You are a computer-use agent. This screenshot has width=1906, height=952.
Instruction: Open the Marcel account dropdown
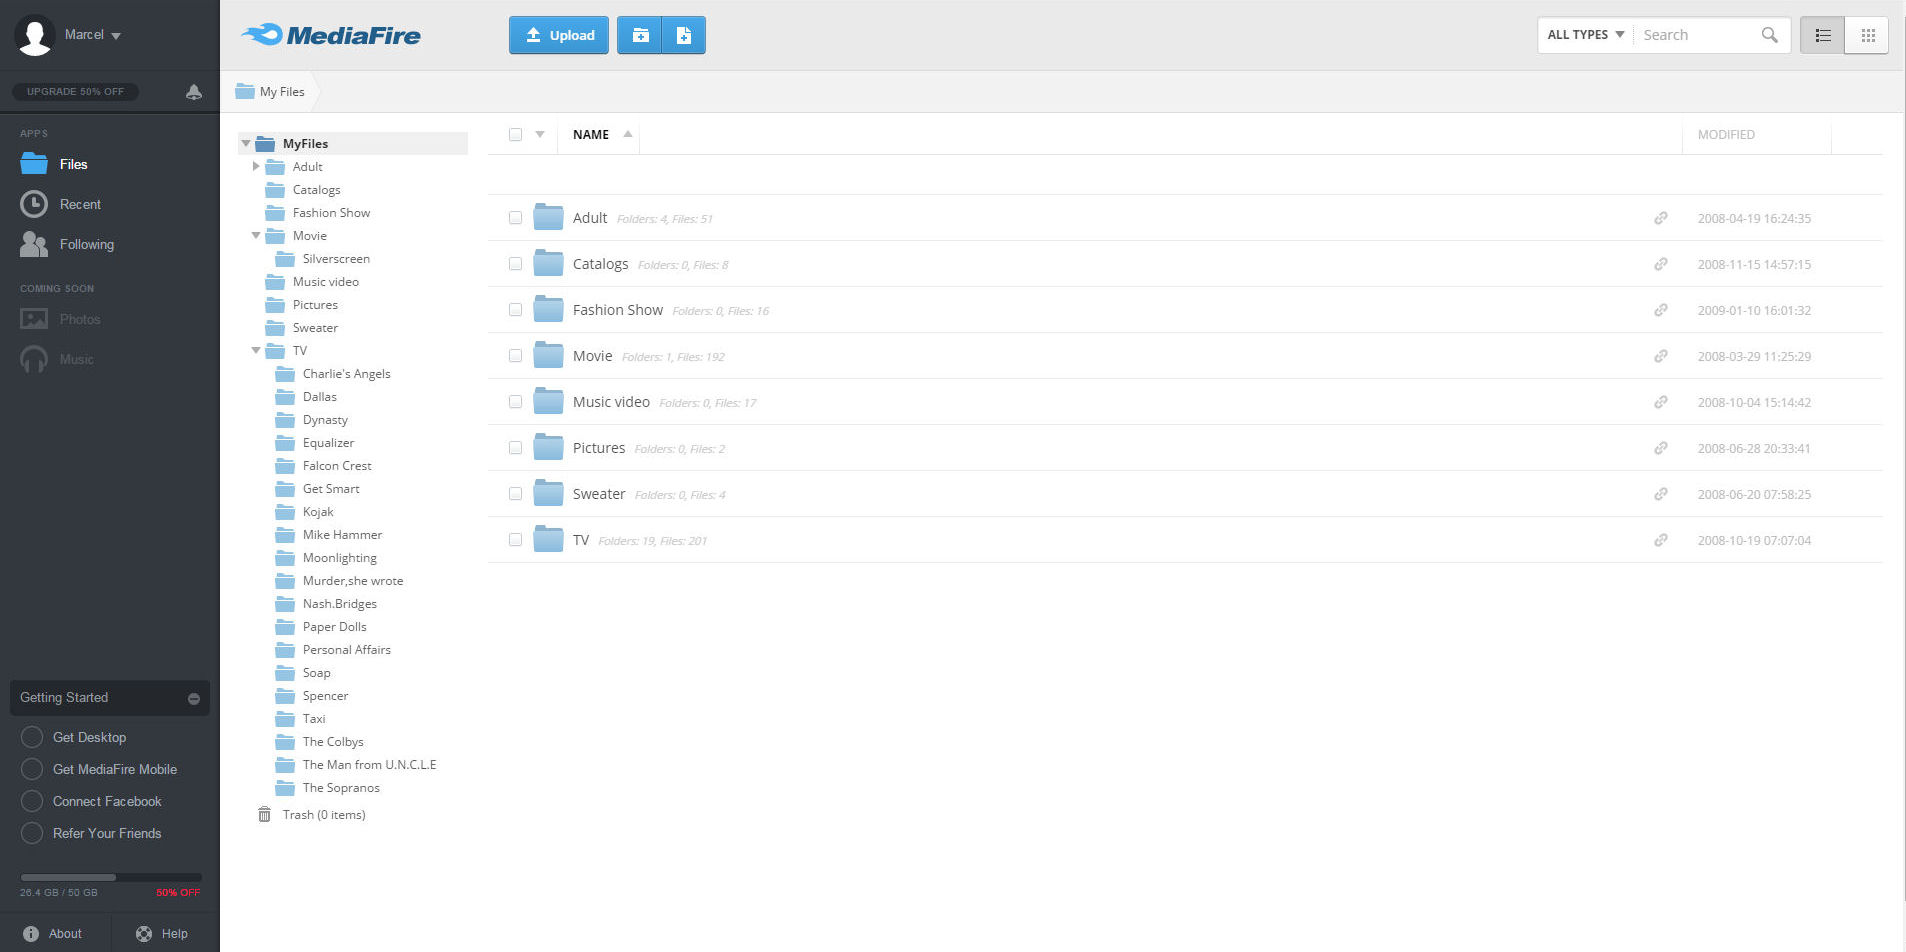click(x=93, y=35)
